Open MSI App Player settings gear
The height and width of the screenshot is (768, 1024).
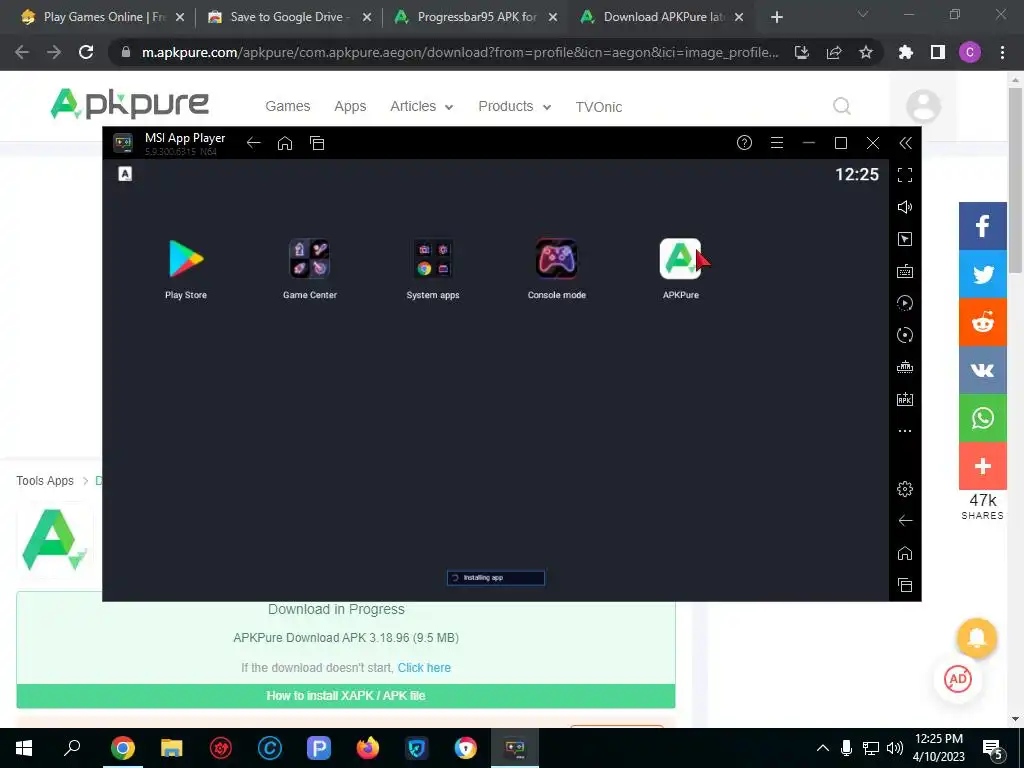point(905,488)
